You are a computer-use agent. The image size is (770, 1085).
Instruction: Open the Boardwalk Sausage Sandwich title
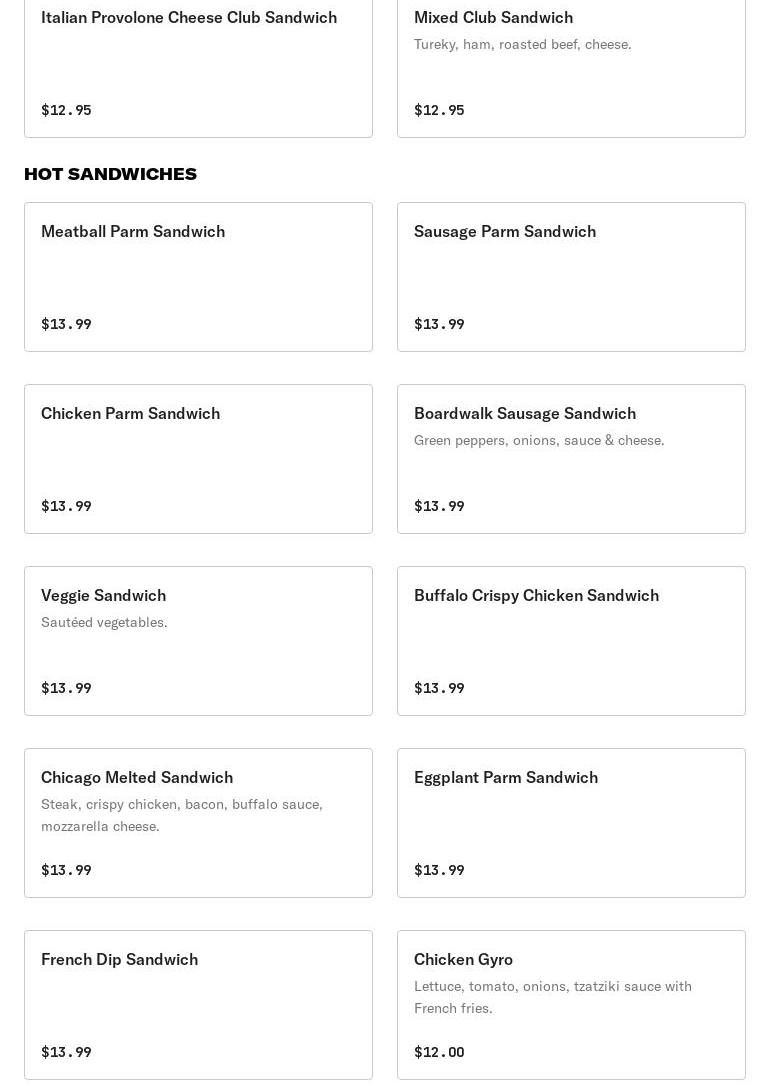tap(525, 414)
